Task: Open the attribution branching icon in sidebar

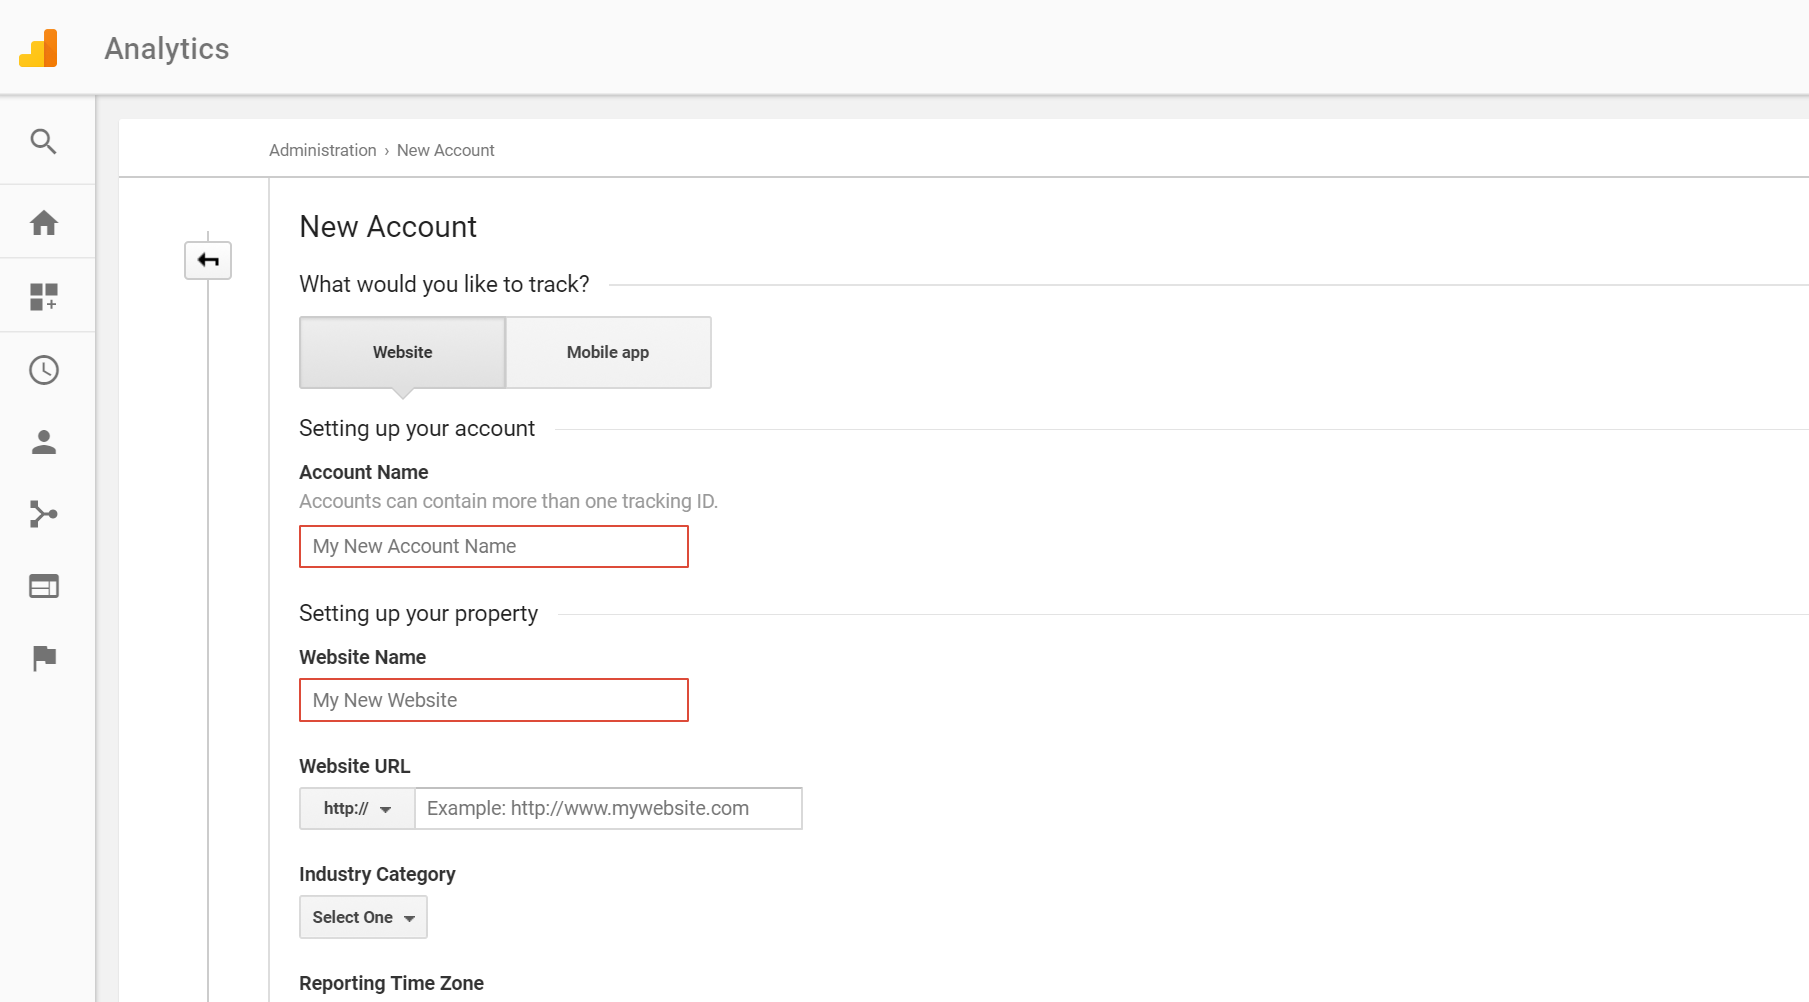Action: pyautogui.click(x=44, y=514)
